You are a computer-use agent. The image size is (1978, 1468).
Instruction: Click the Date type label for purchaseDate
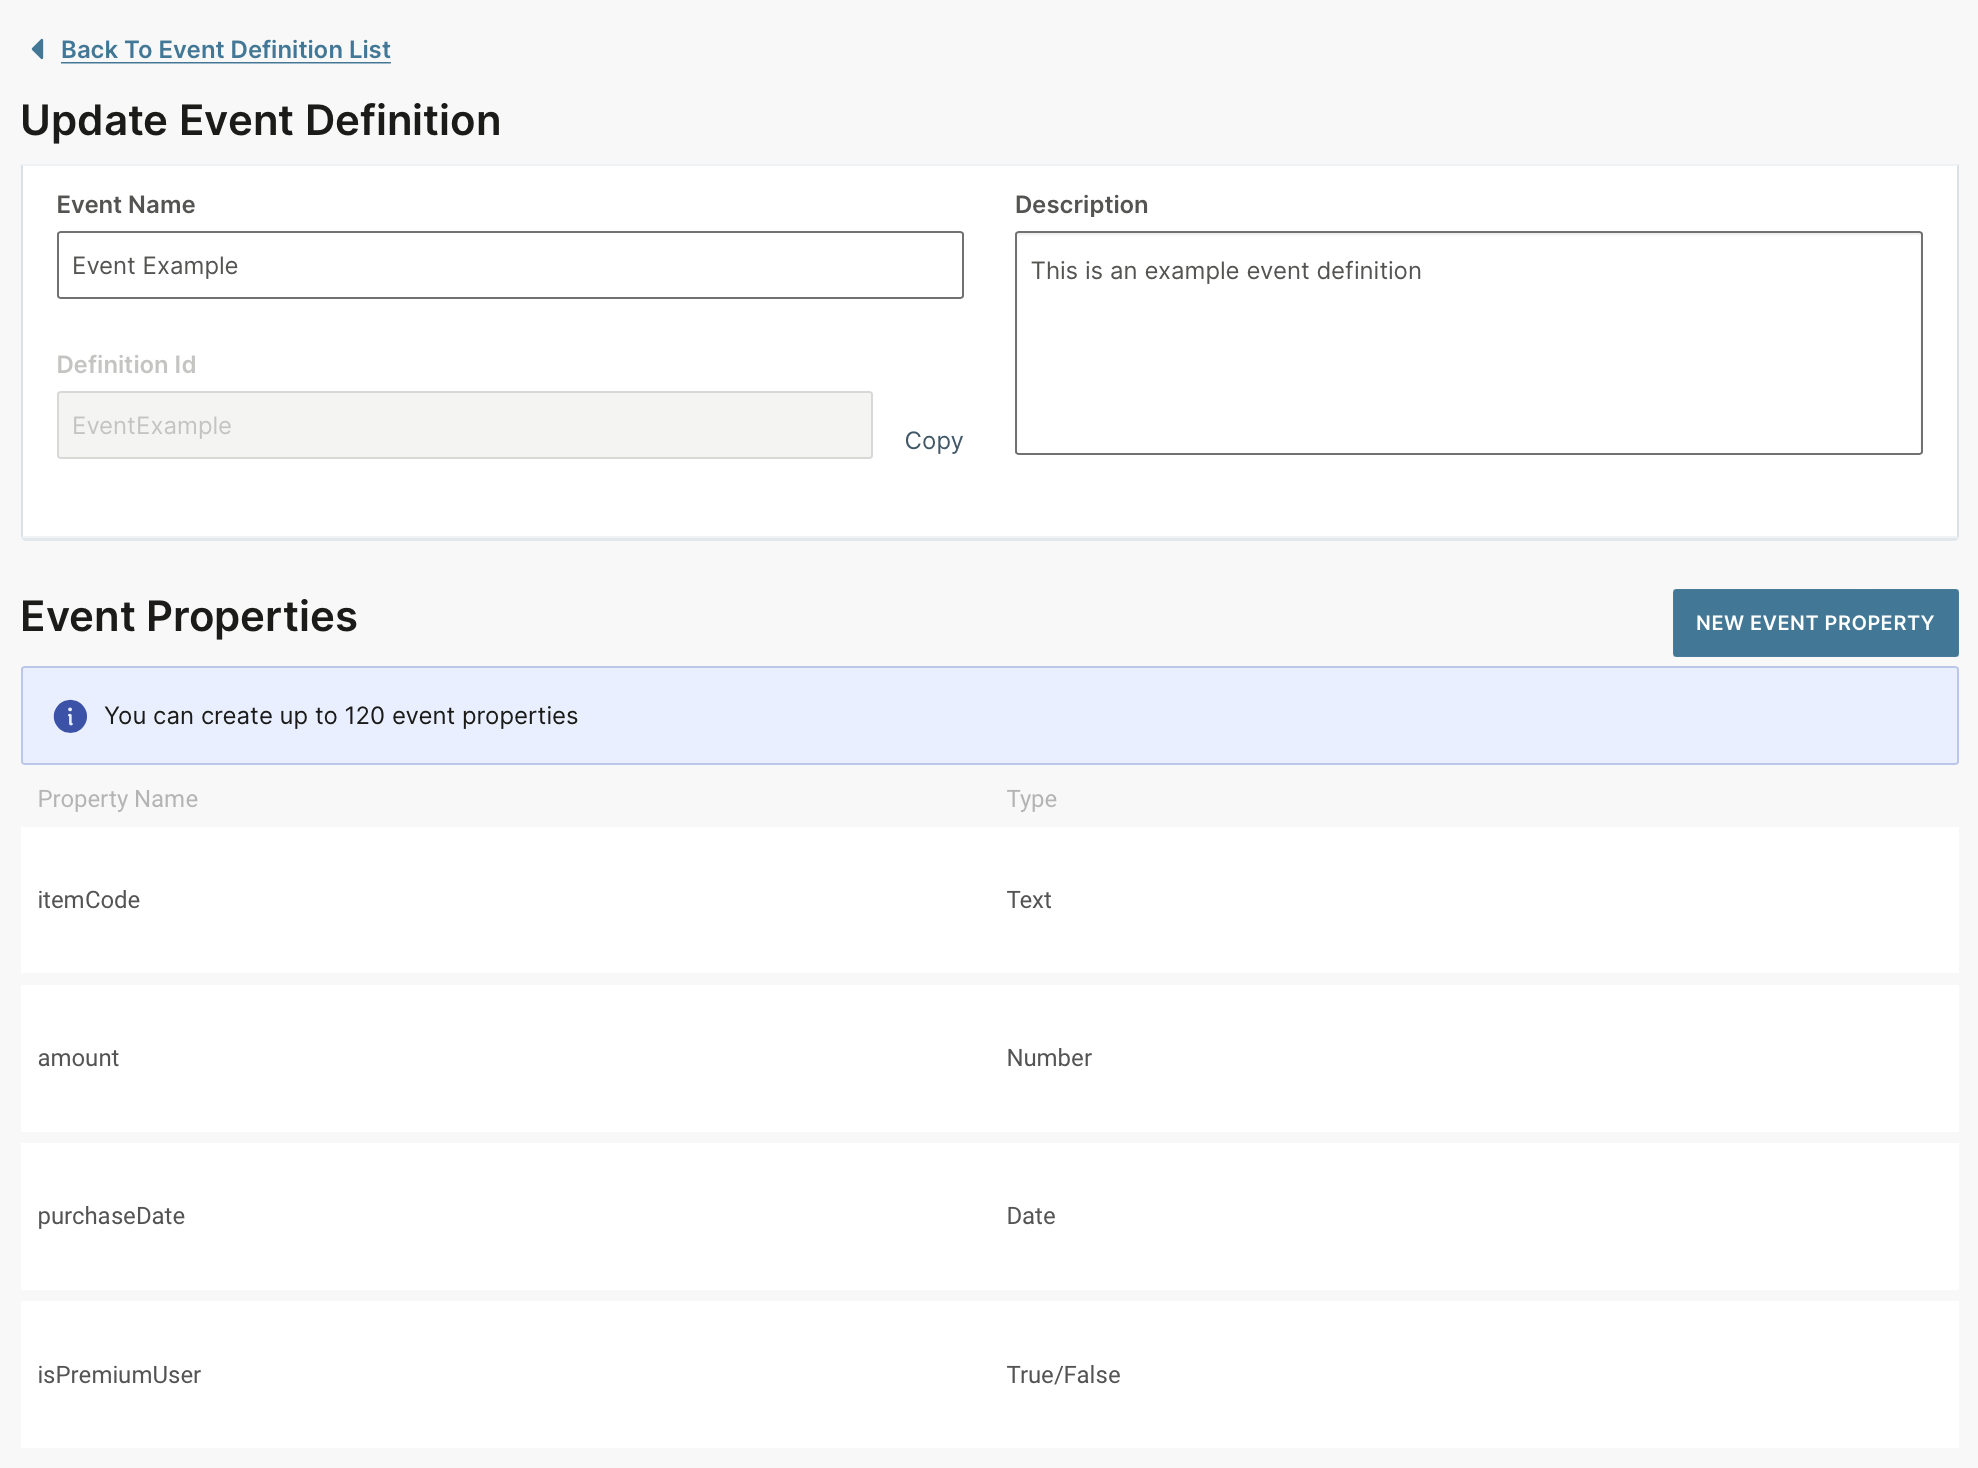[1031, 1216]
